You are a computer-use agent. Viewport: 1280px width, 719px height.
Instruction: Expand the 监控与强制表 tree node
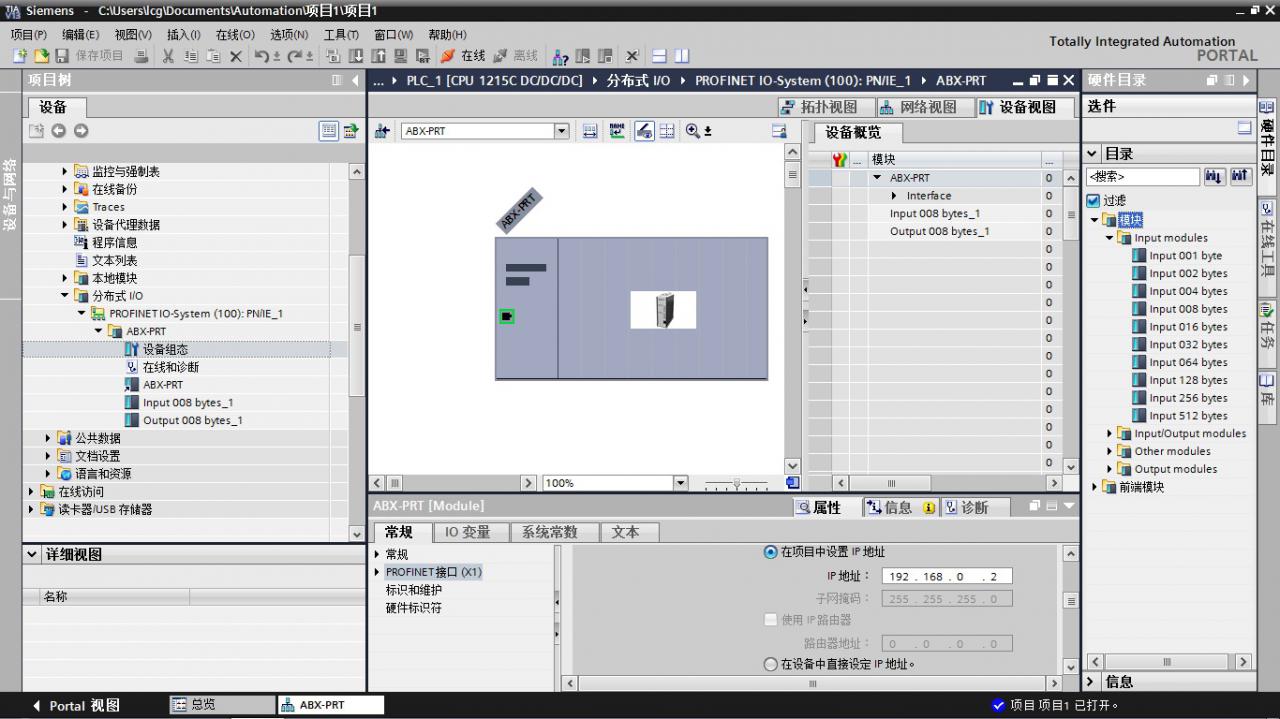coord(66,172)
